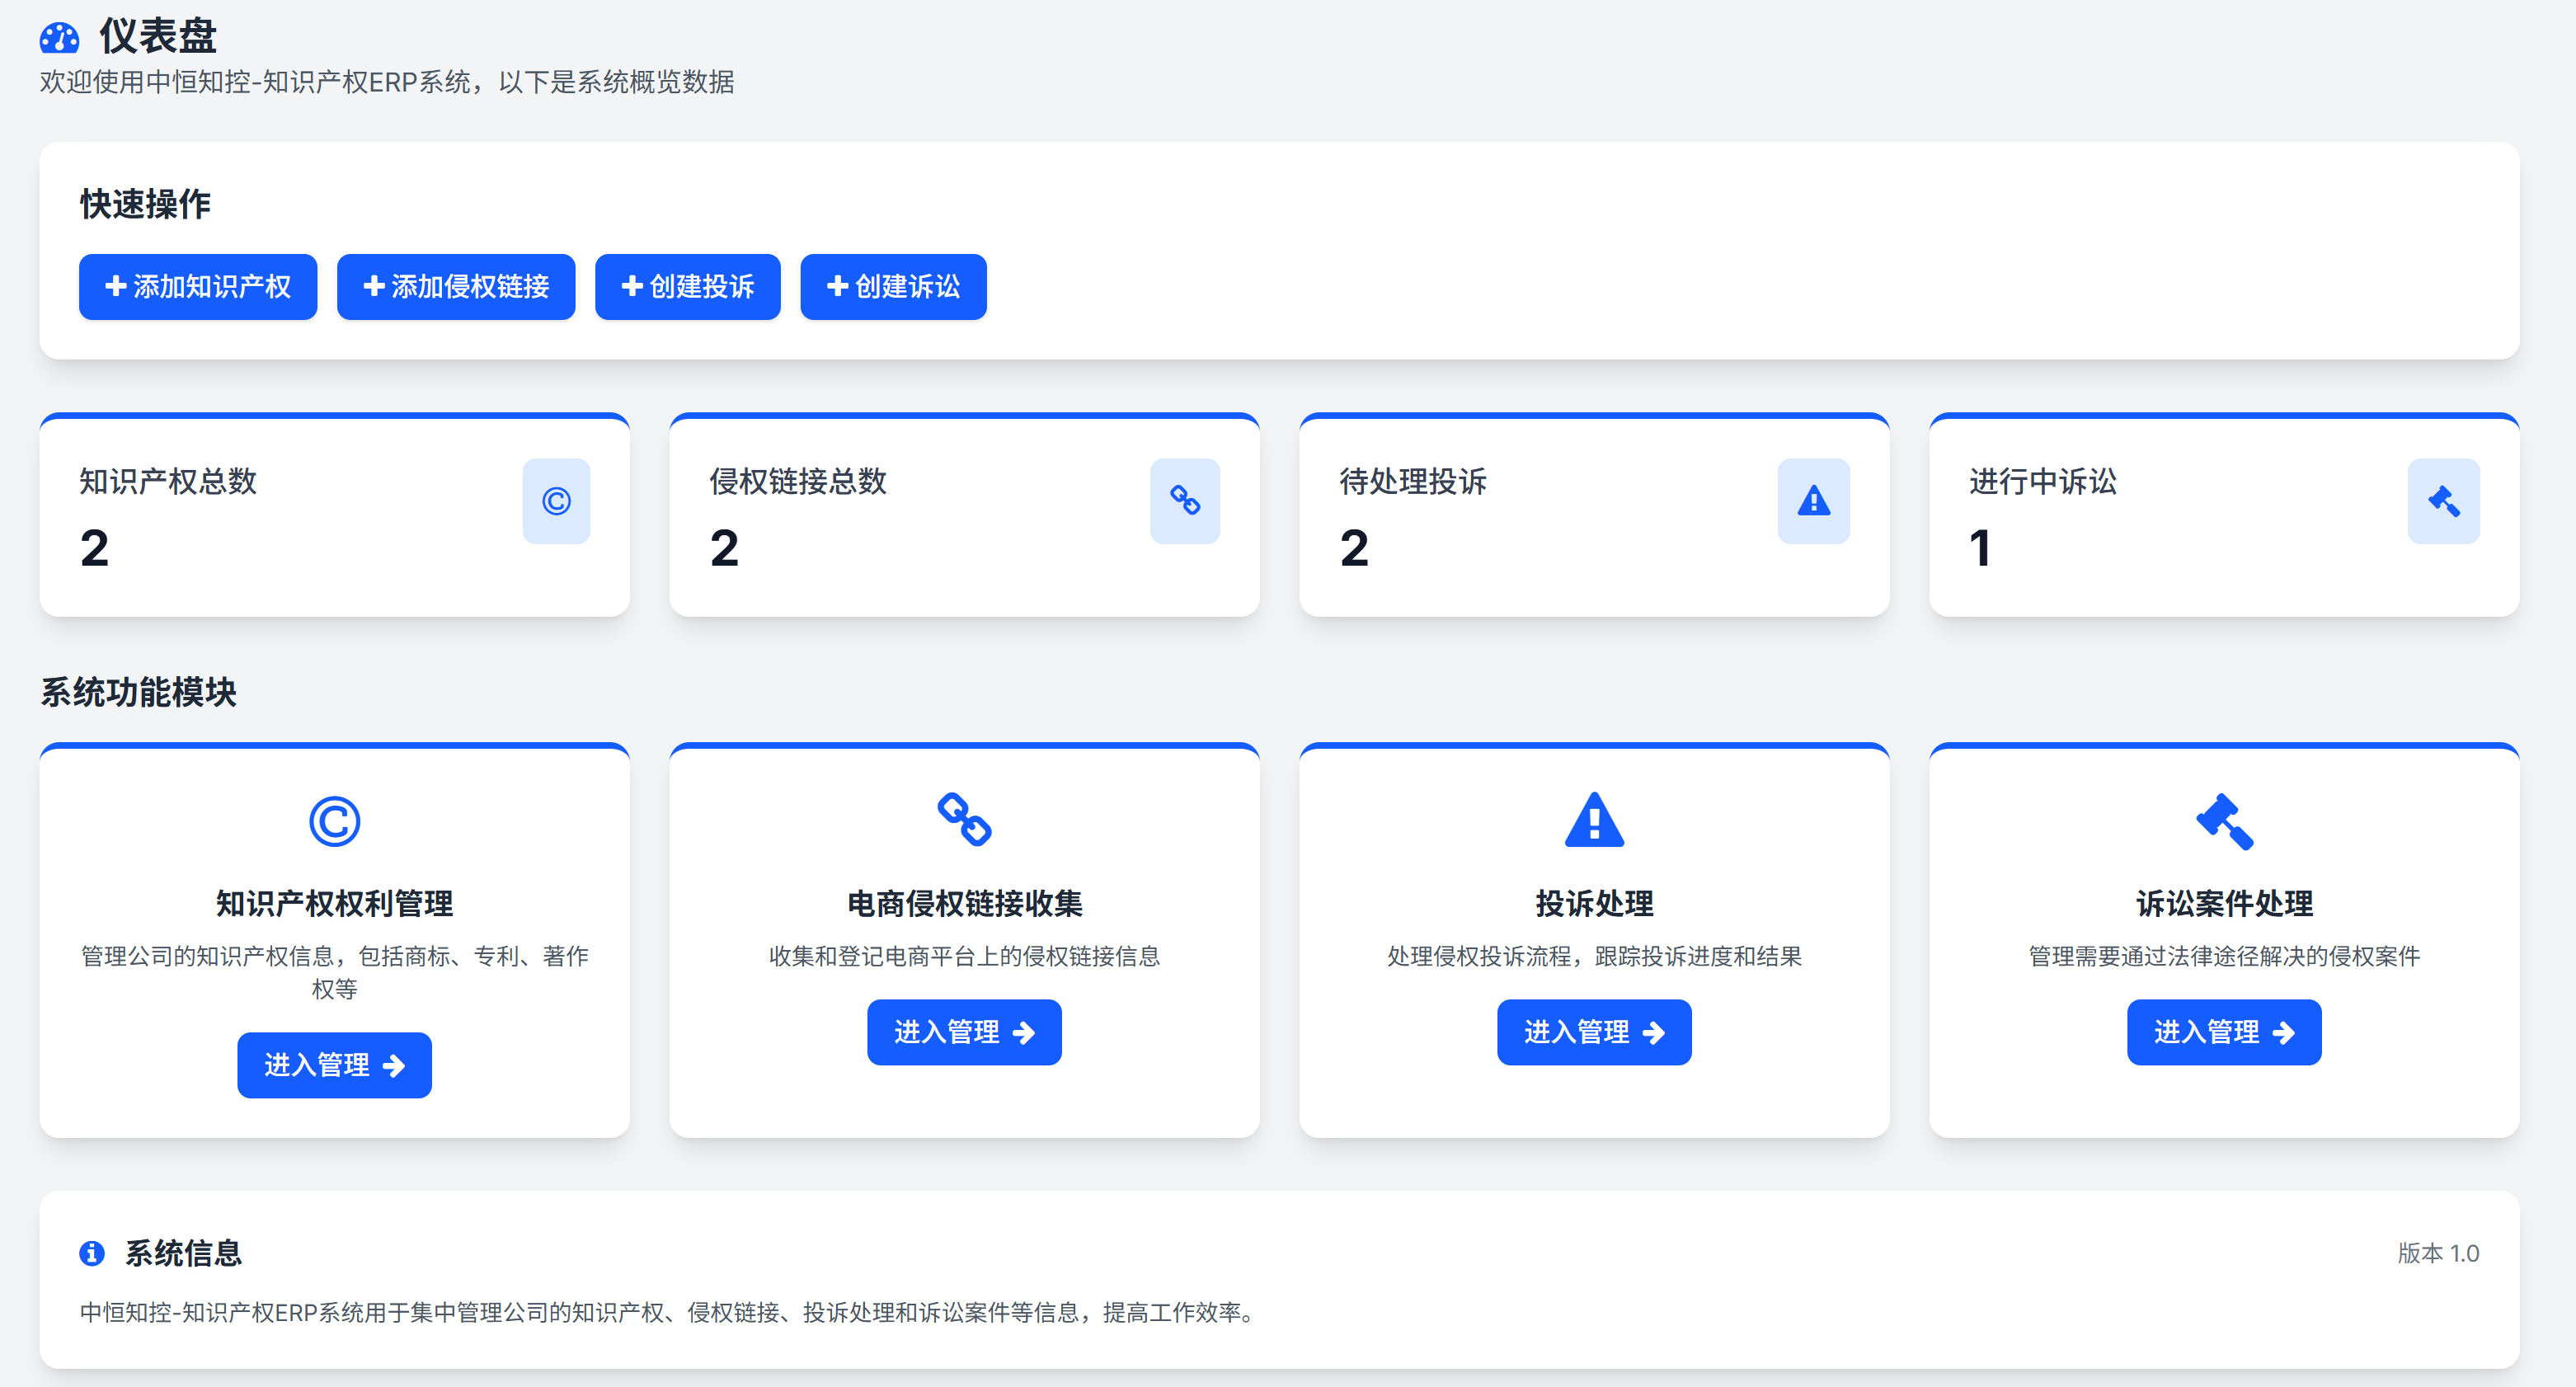Click the chain link icon in 侵权链接总数 card

(x=1185, y=501)
